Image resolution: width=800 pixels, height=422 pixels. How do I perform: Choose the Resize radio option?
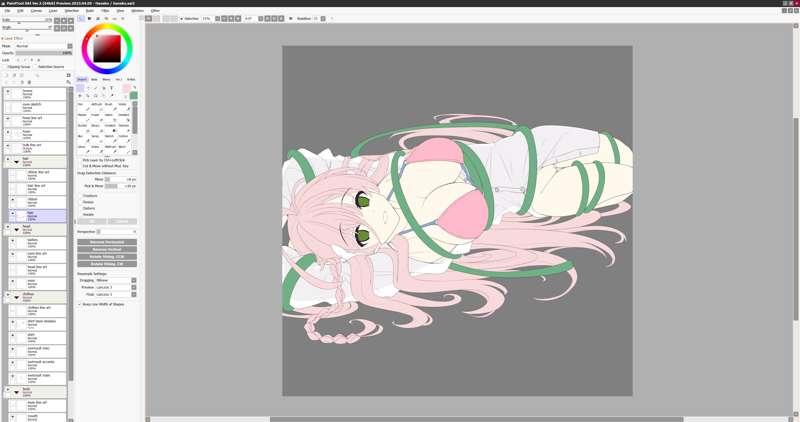[x=80, y=202]
